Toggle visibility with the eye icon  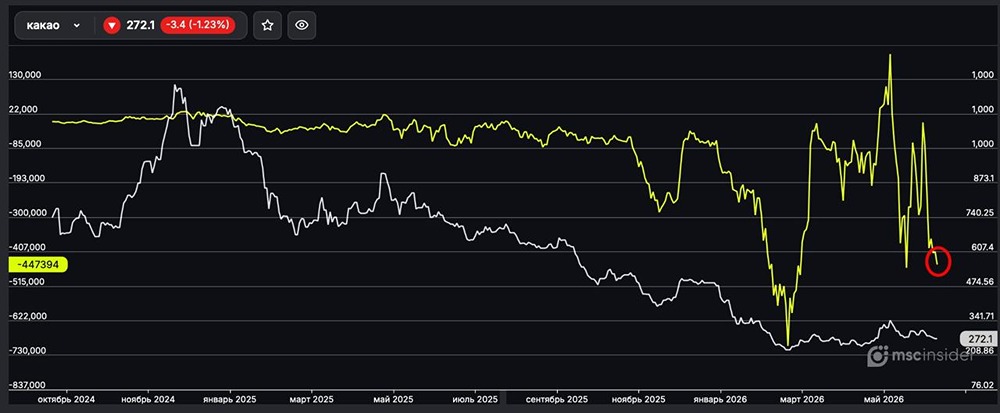302,25
